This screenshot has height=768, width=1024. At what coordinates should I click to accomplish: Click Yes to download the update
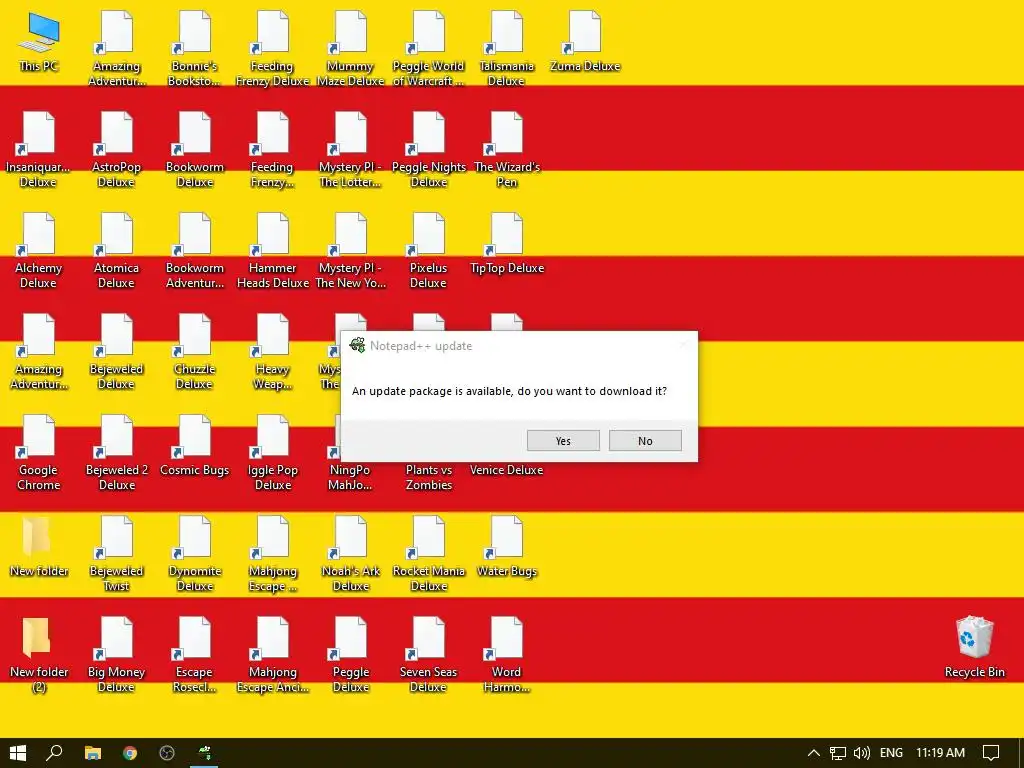click(563, 441)
